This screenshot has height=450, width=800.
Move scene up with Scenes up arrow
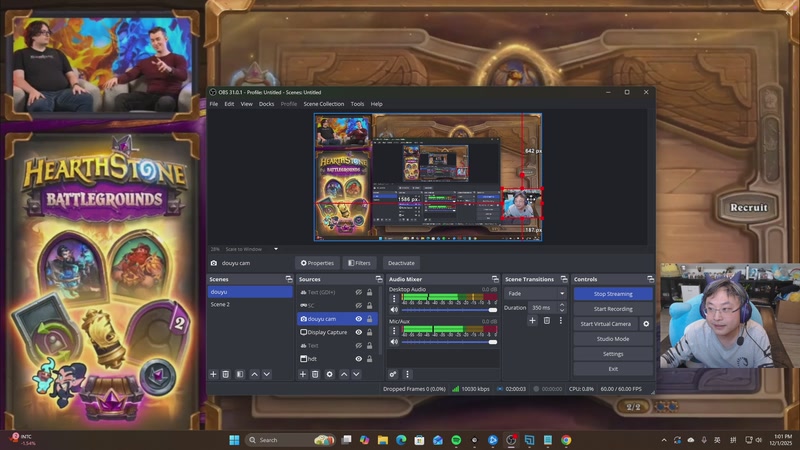[x=254, y=374]
